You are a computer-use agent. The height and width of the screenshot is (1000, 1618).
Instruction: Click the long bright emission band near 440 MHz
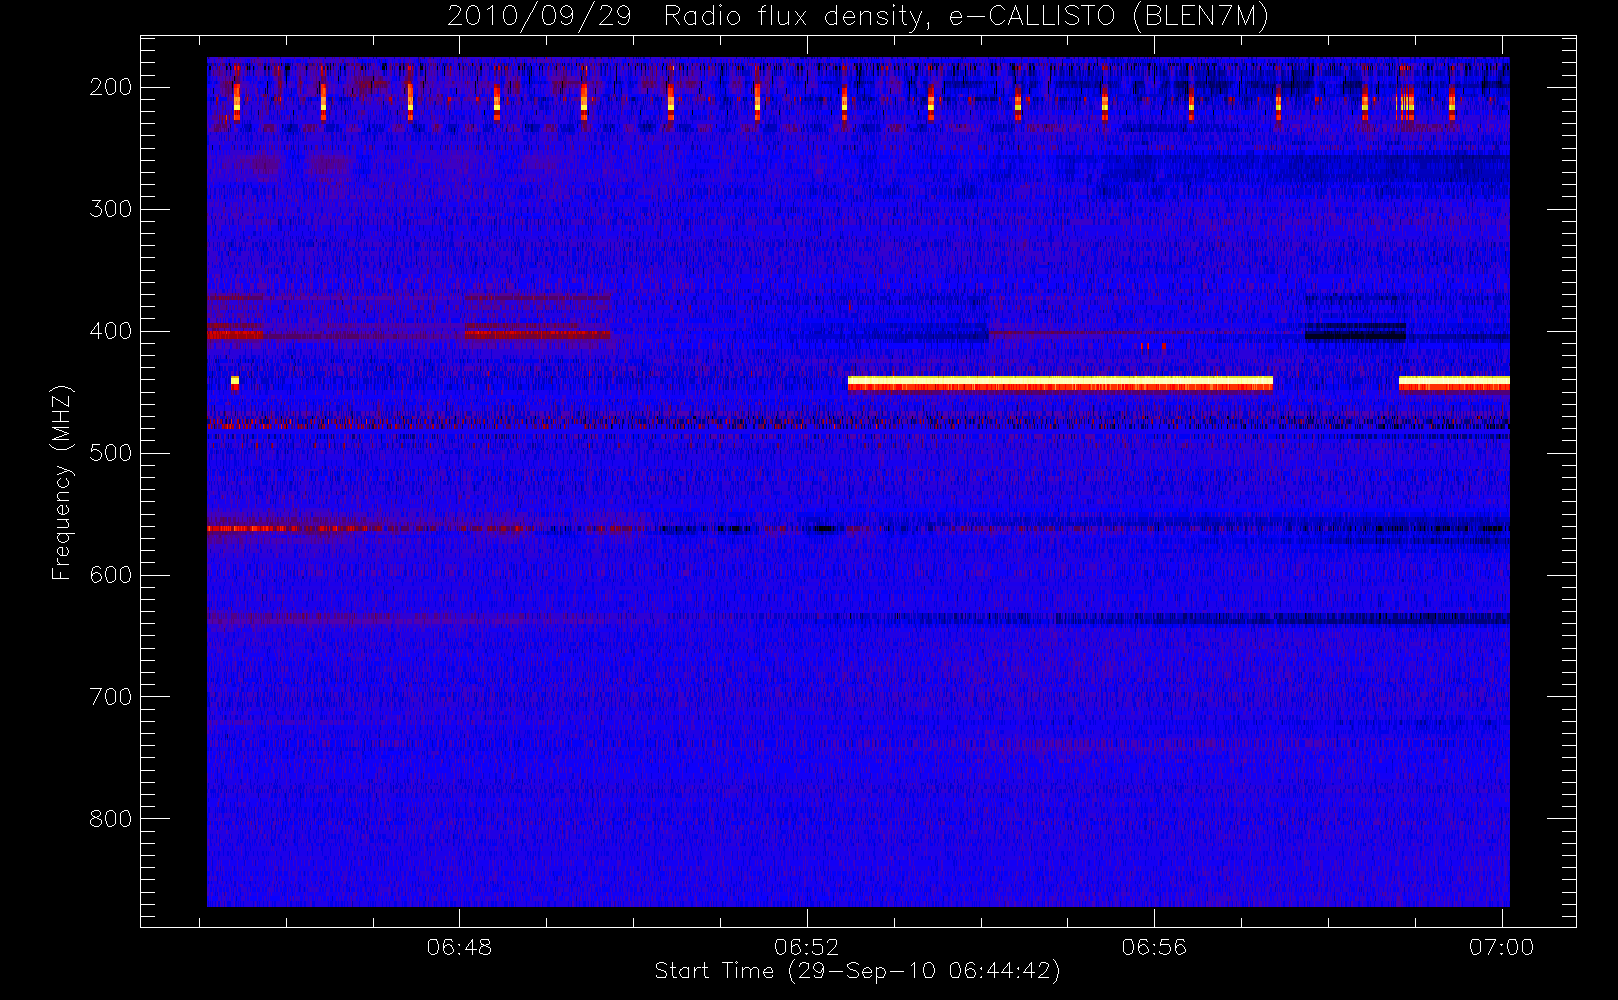click(1060, 383)
